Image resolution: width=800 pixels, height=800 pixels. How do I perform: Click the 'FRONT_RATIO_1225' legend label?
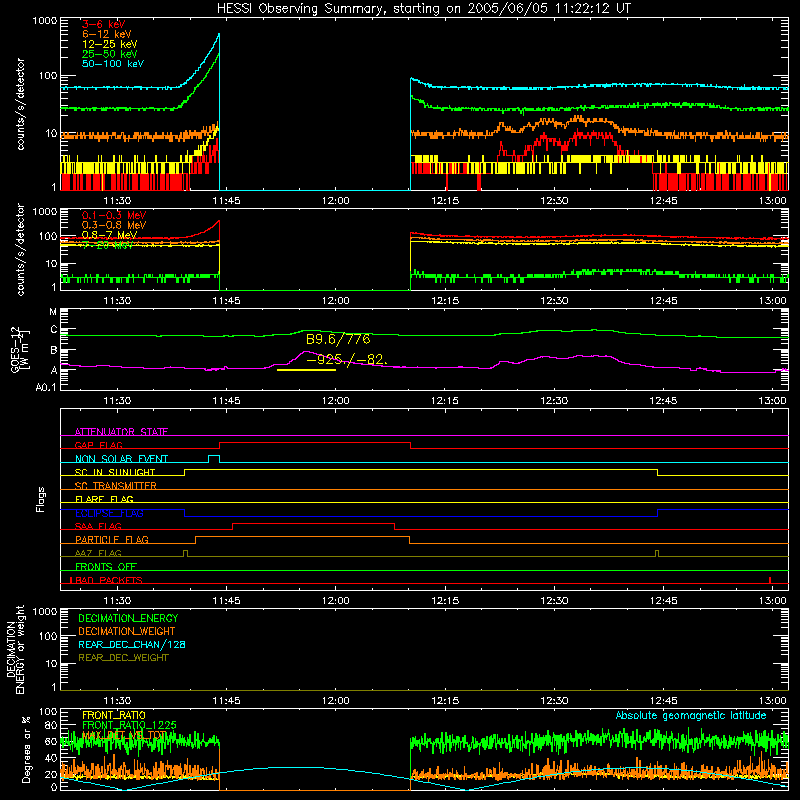pos(129,725)
